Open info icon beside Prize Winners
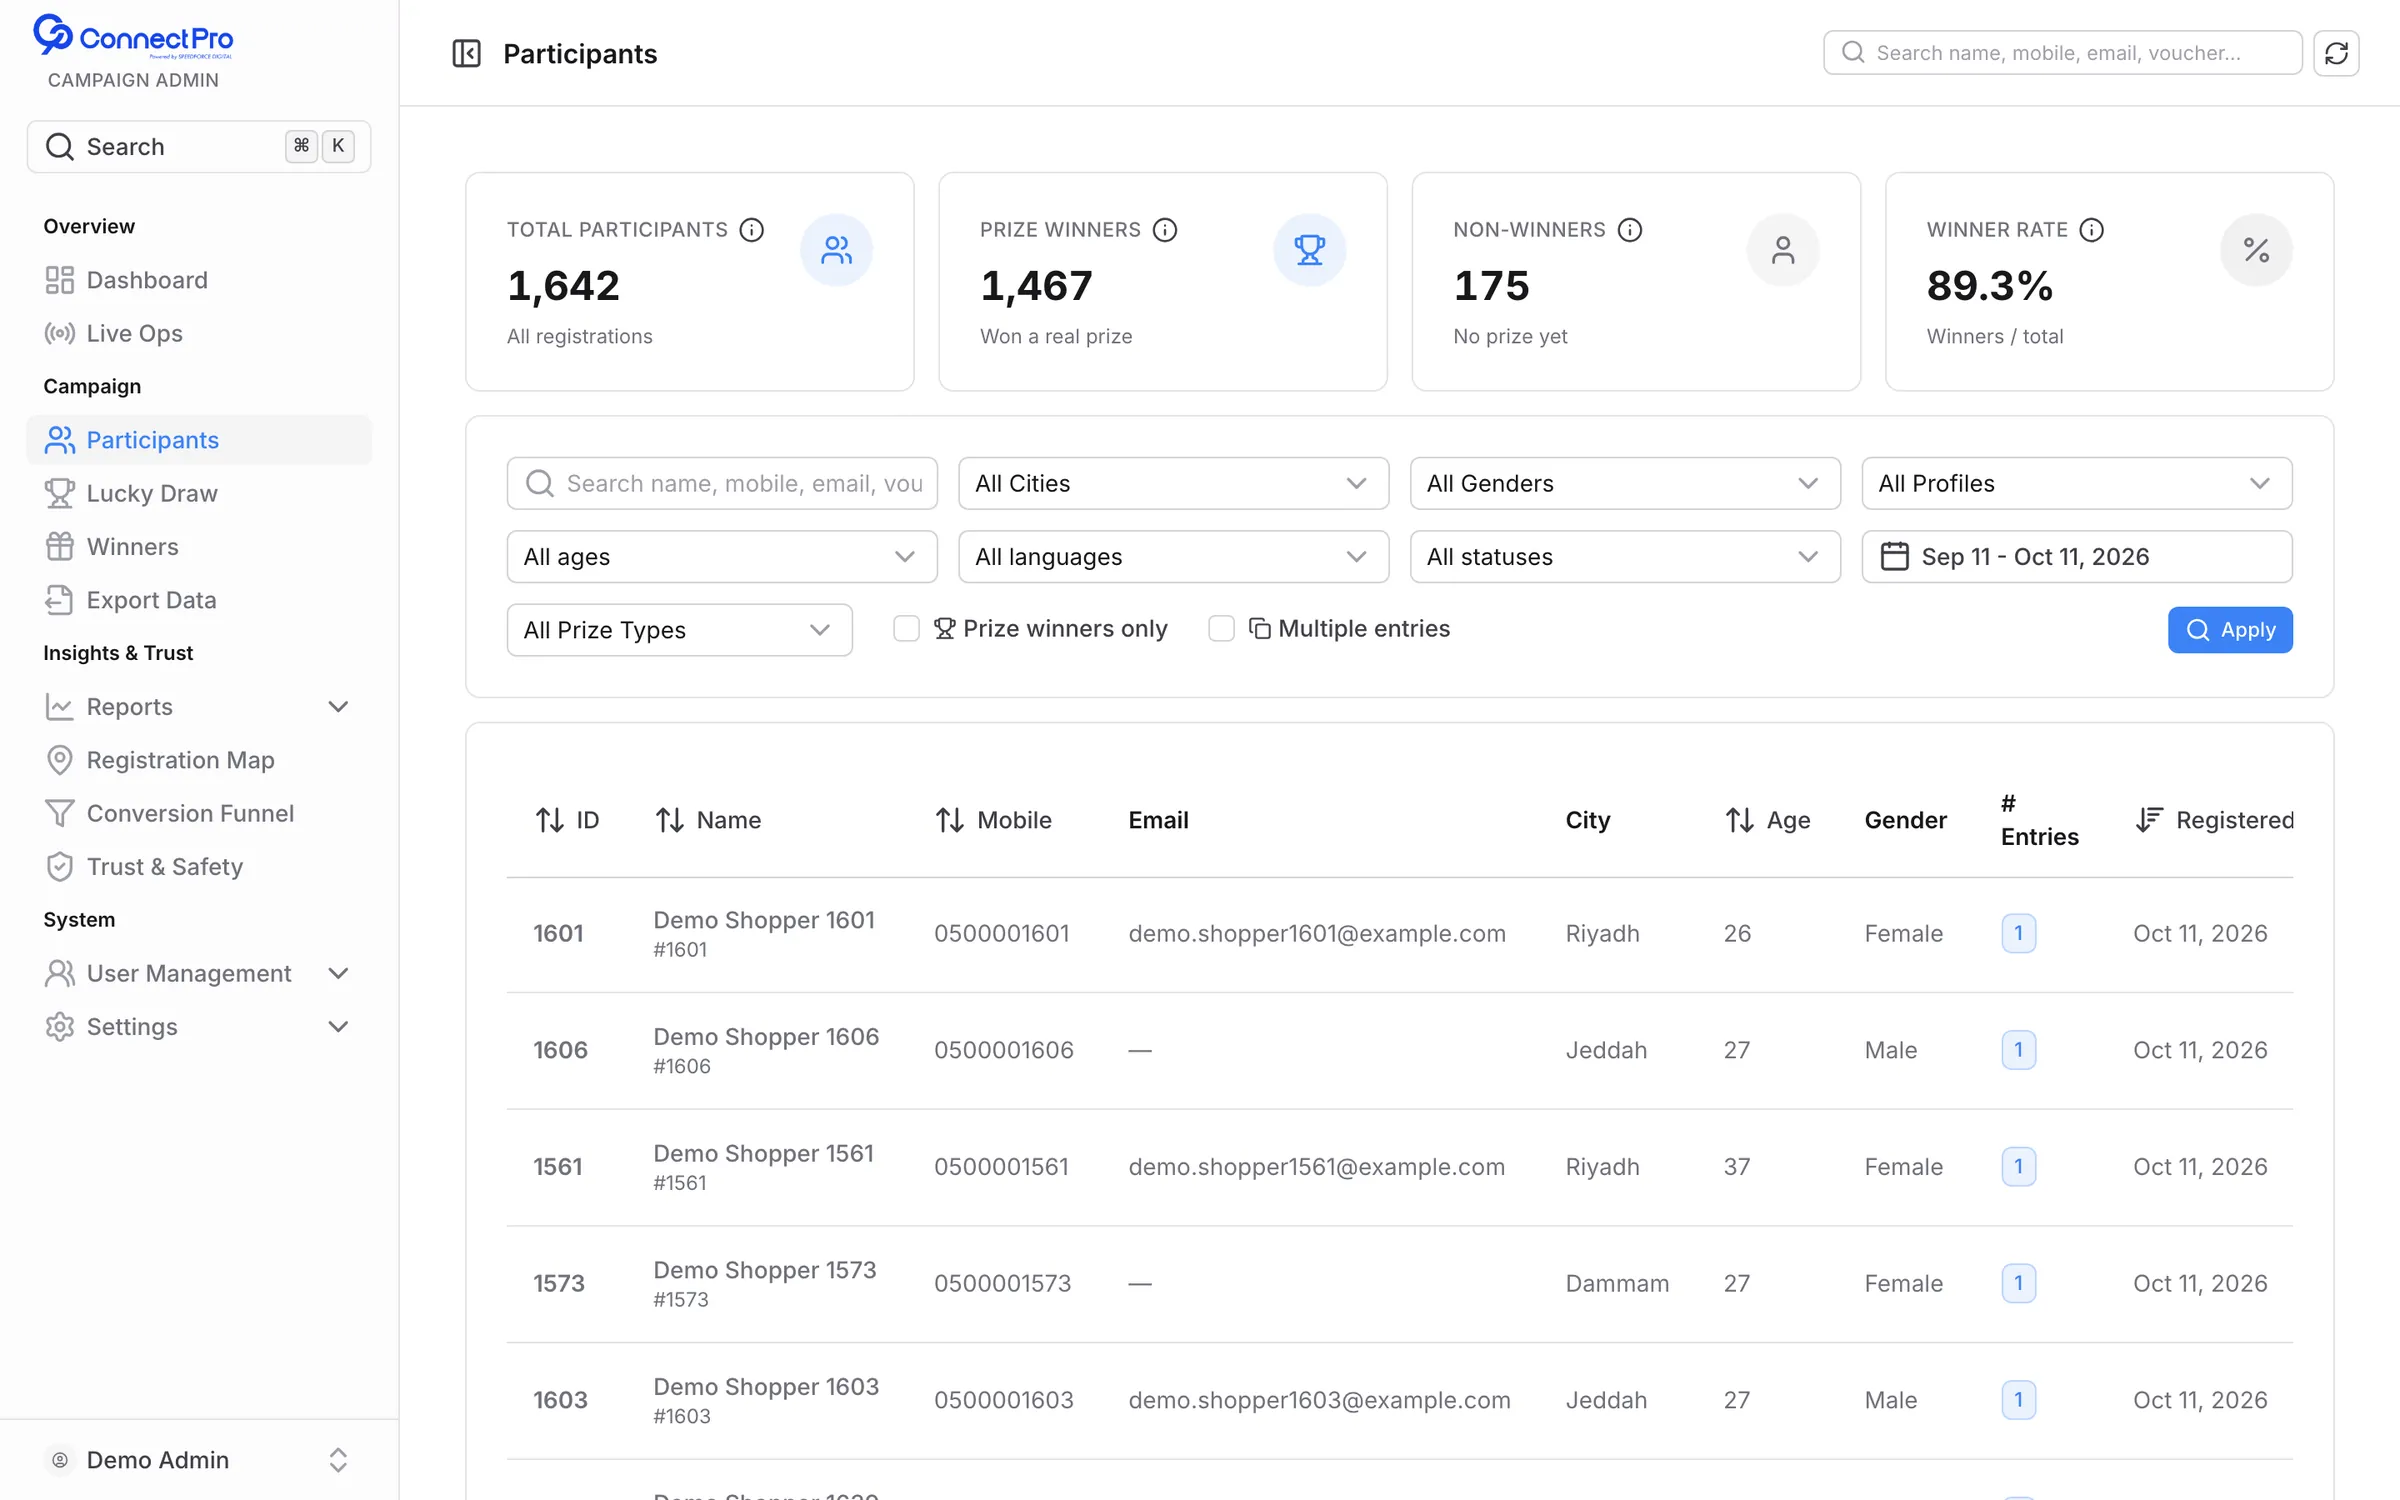 (1165, 230)
